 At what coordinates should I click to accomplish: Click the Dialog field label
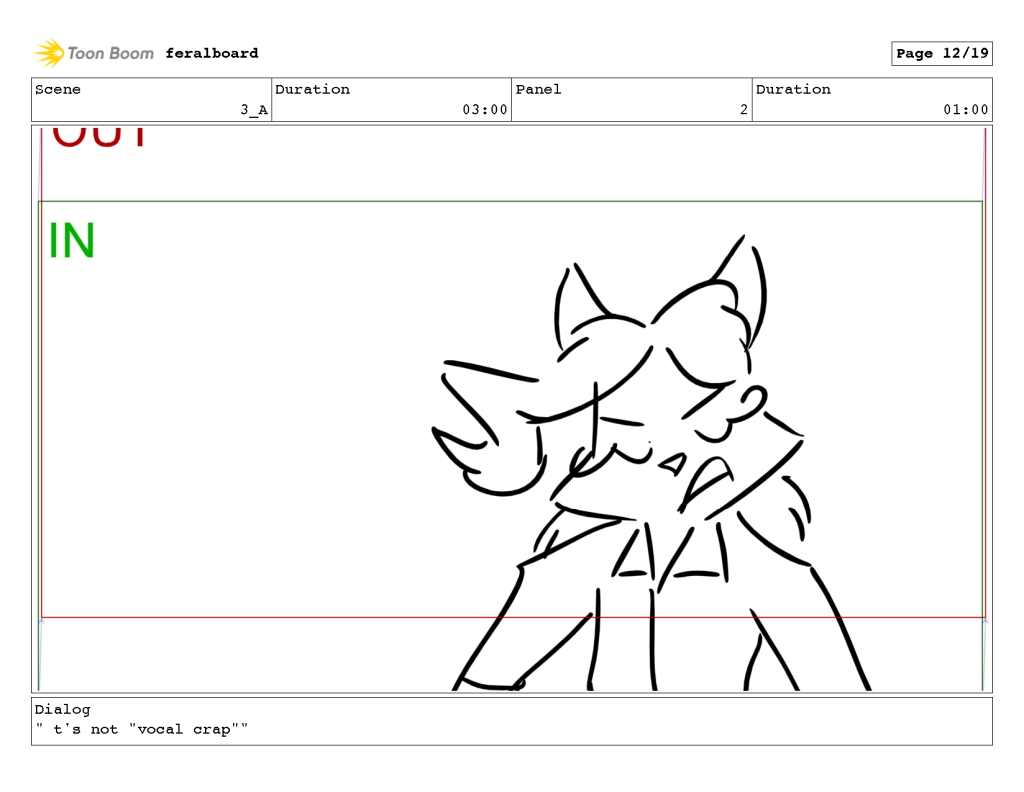click(x=62, y=710)
